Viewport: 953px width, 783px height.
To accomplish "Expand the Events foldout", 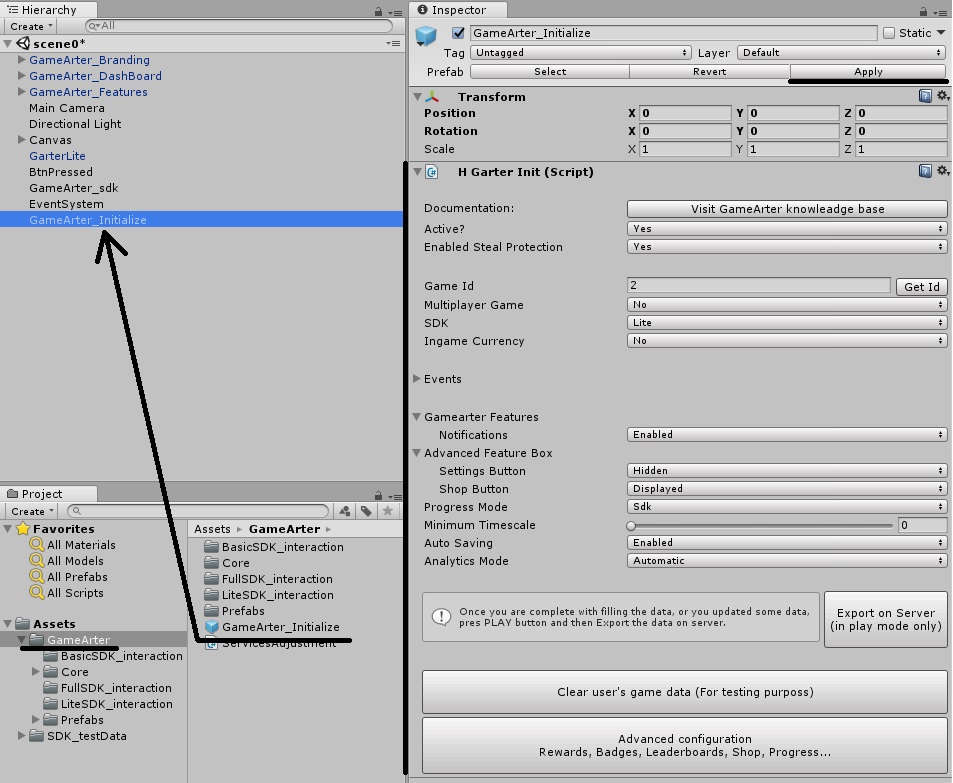I will [x=417, y=379].
